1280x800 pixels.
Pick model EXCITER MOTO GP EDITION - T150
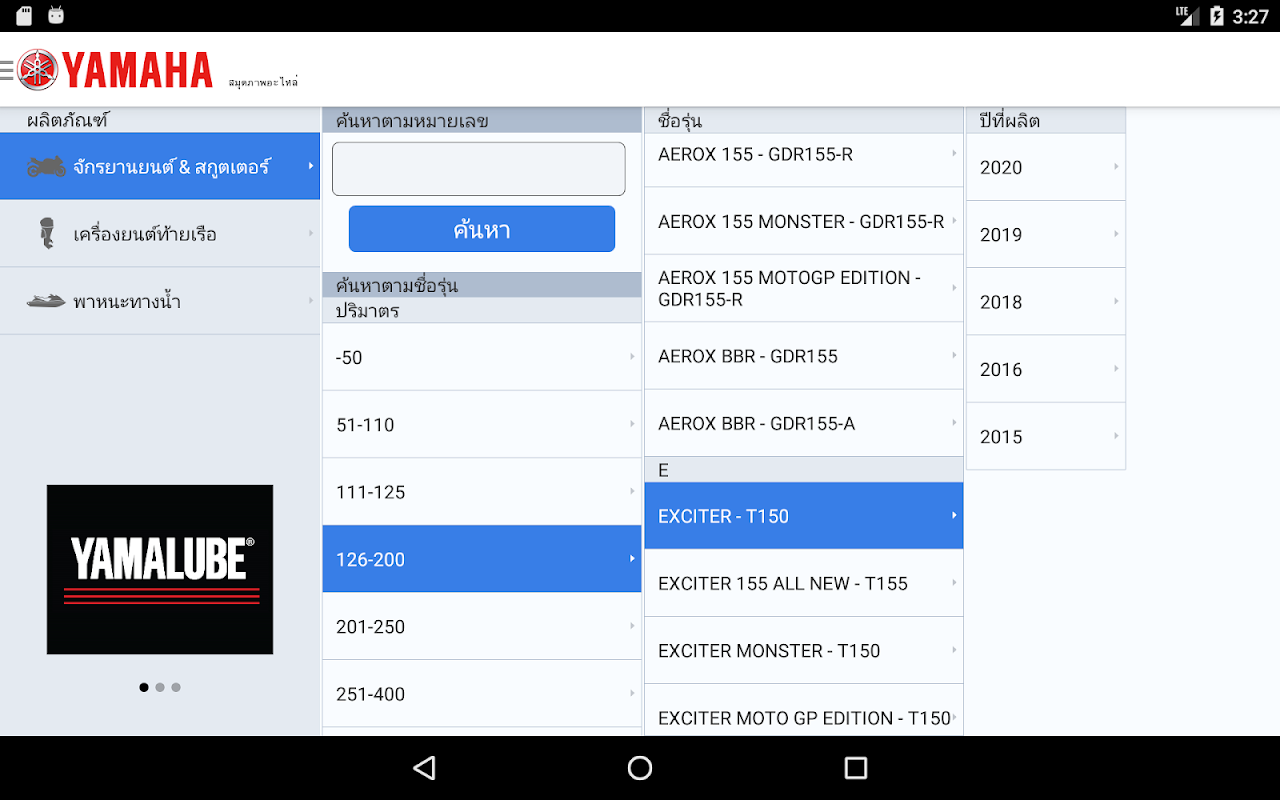tap(804, 711)
